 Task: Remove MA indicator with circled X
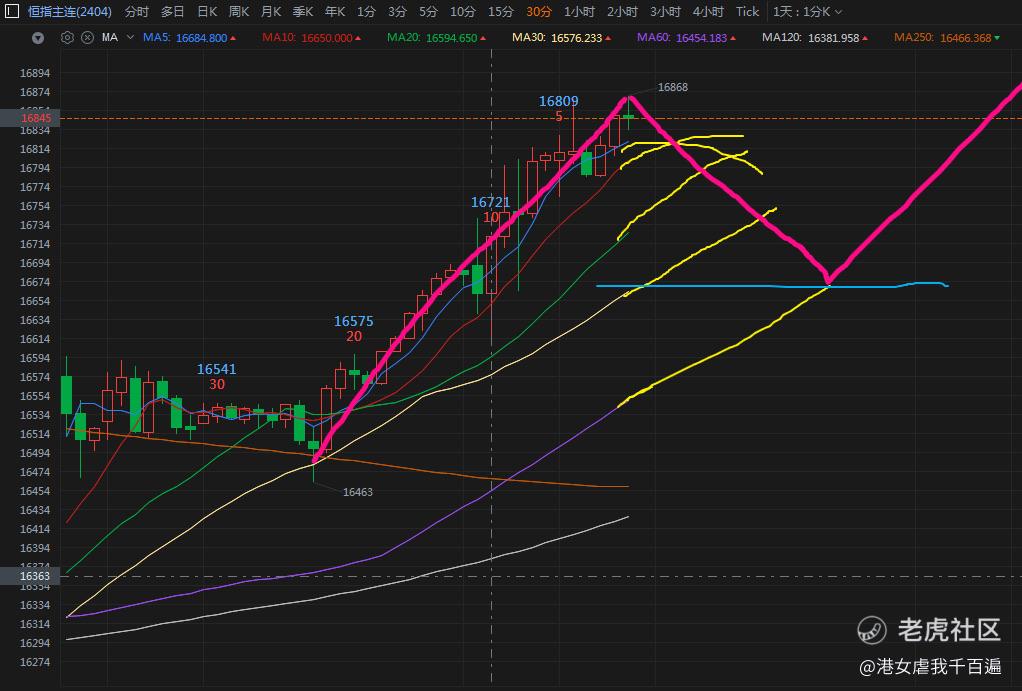click(87, 38)
